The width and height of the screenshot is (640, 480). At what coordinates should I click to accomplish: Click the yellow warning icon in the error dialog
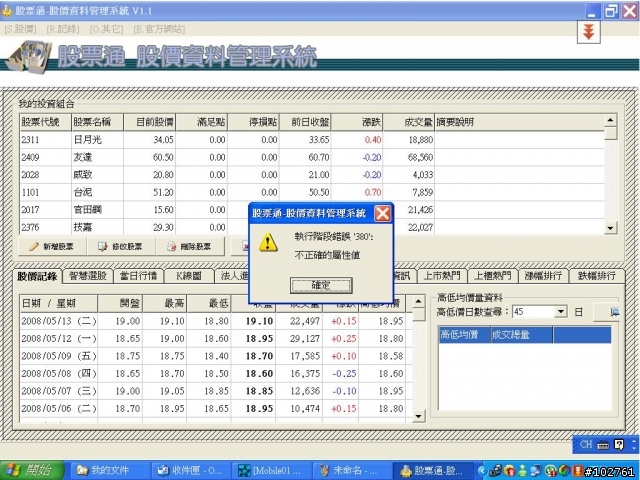268,242
